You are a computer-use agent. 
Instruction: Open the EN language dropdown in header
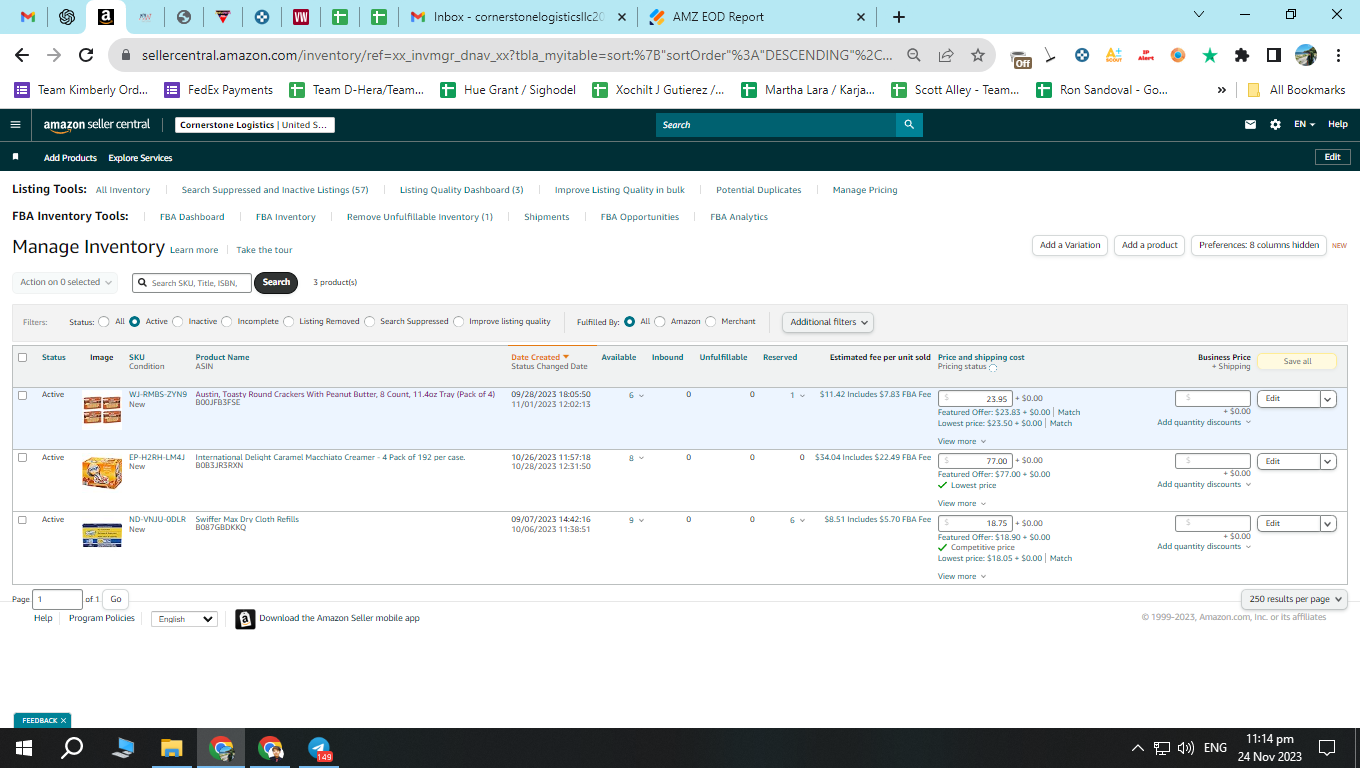(1305, 125)
